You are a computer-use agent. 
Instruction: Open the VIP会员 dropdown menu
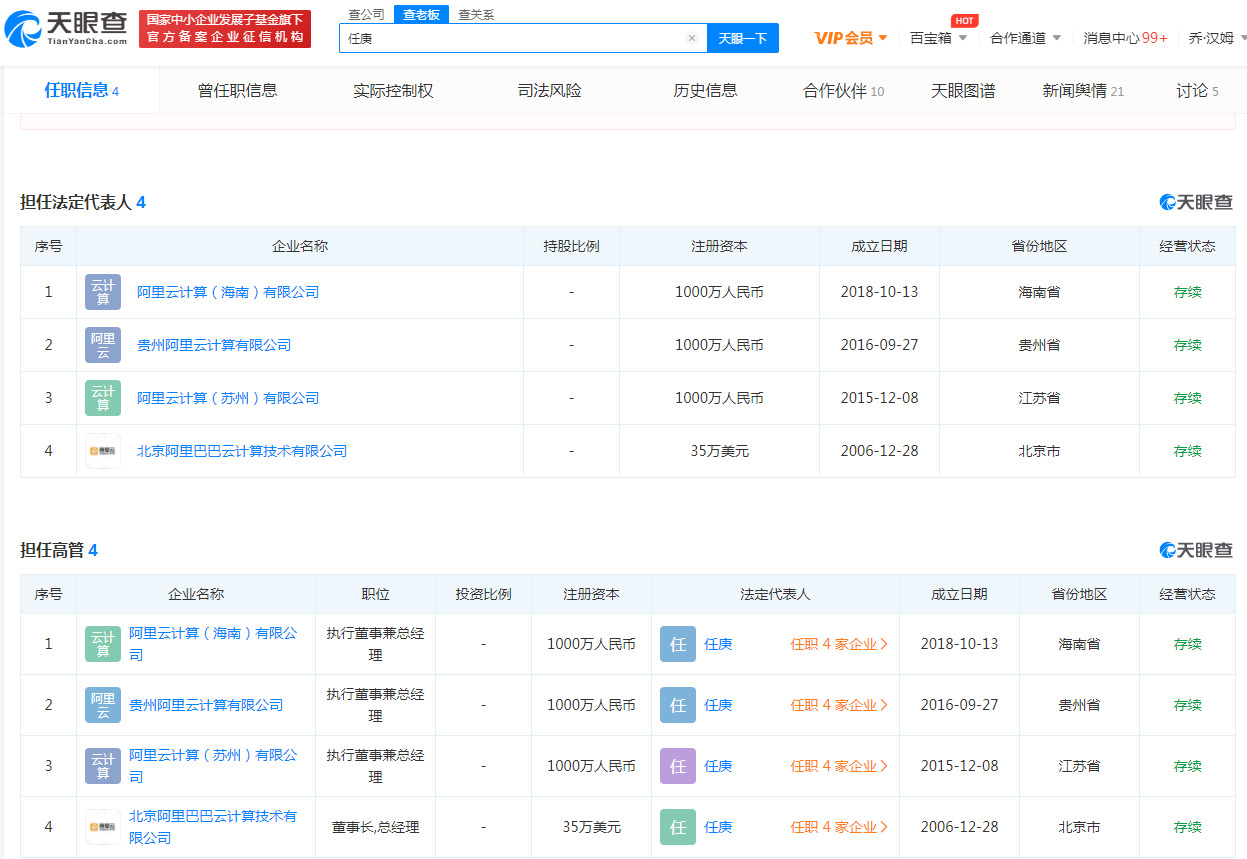point(851,38)
